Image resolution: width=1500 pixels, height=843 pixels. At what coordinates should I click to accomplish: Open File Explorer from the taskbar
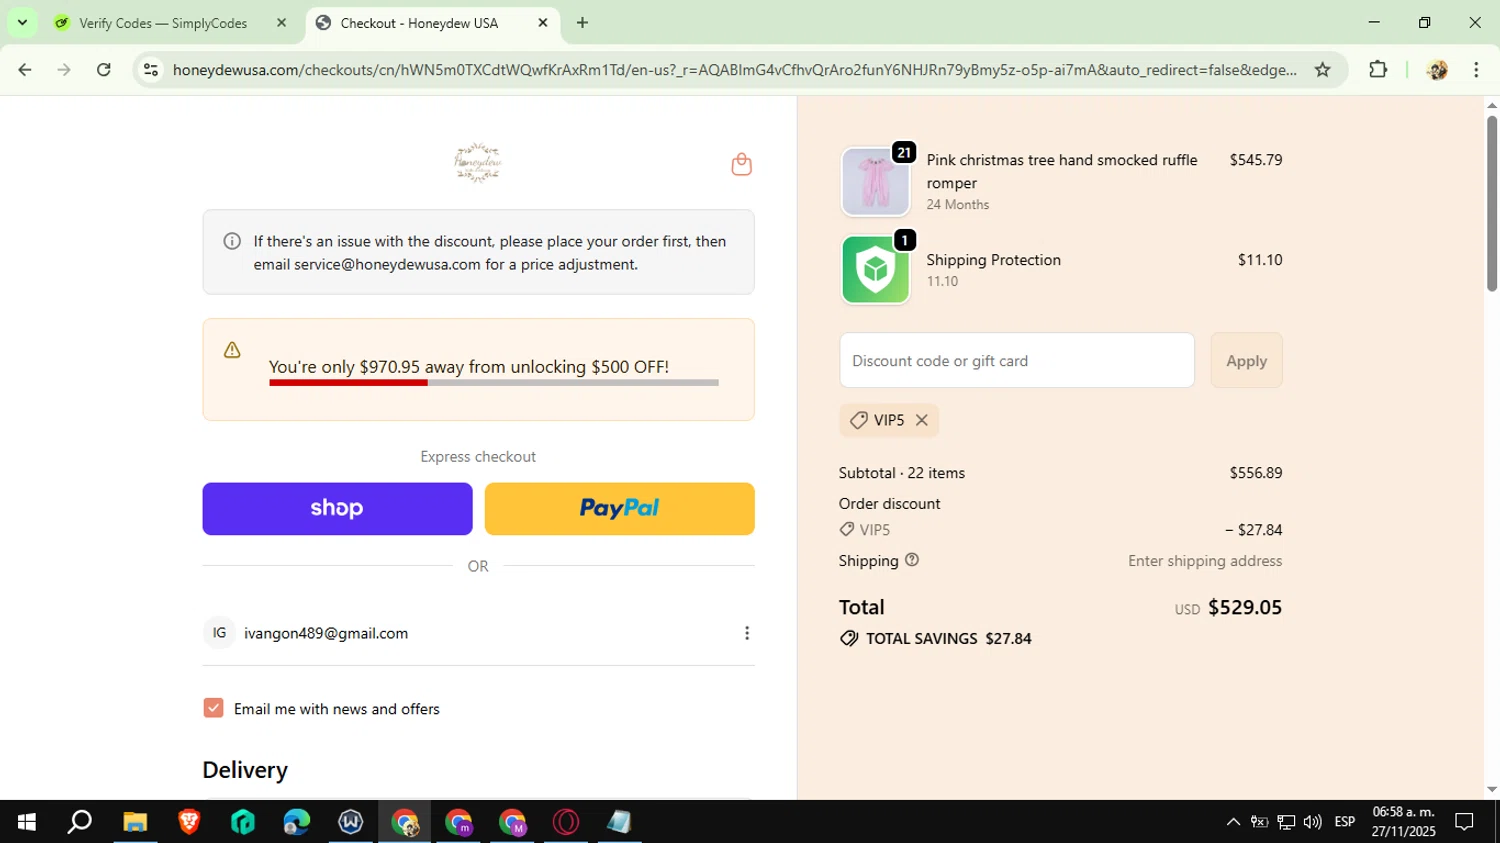tap(135, 822)
